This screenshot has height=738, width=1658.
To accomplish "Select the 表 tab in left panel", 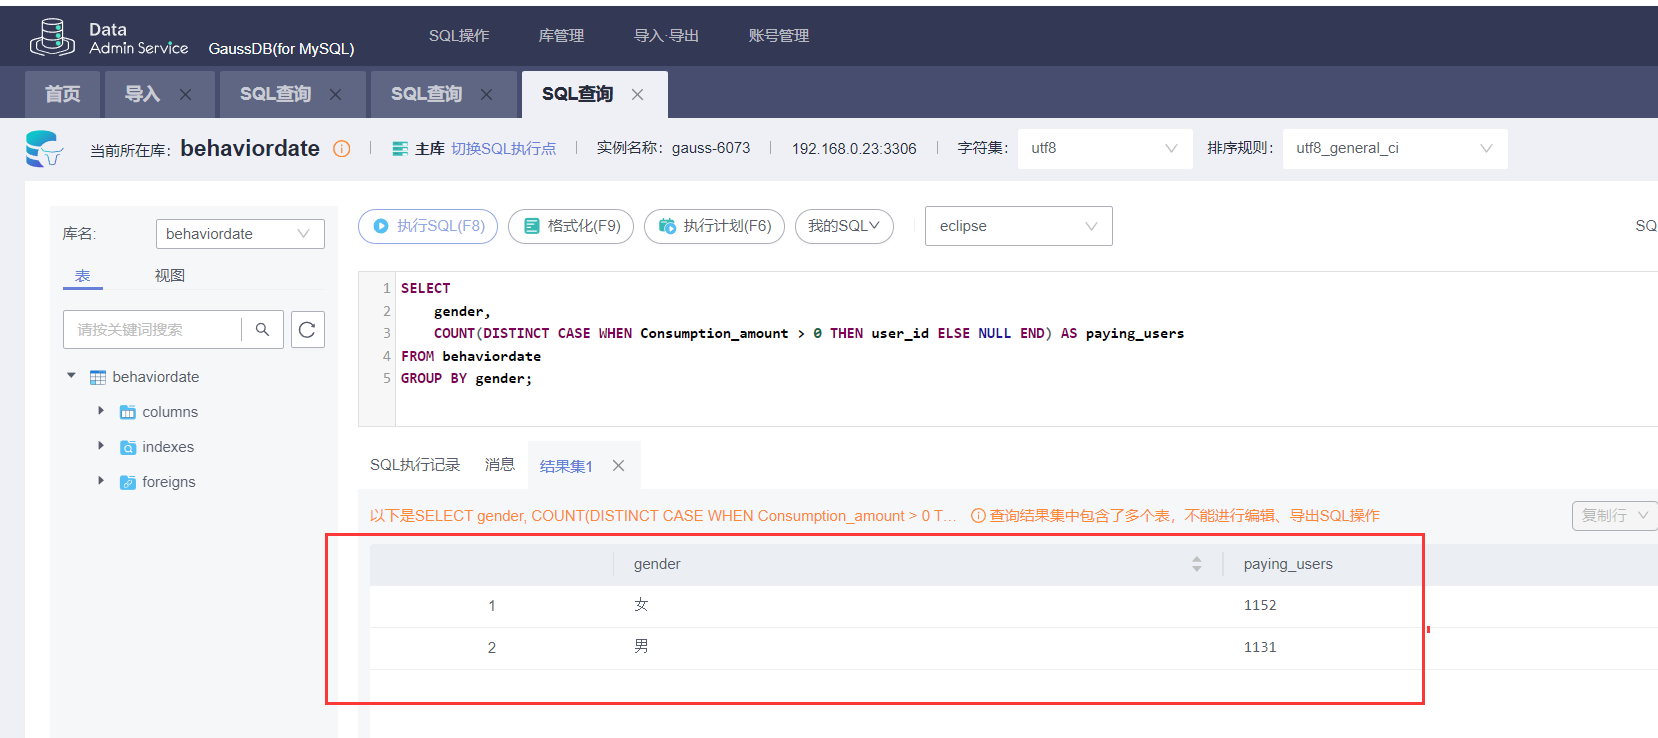I will [x=83, y=276].
